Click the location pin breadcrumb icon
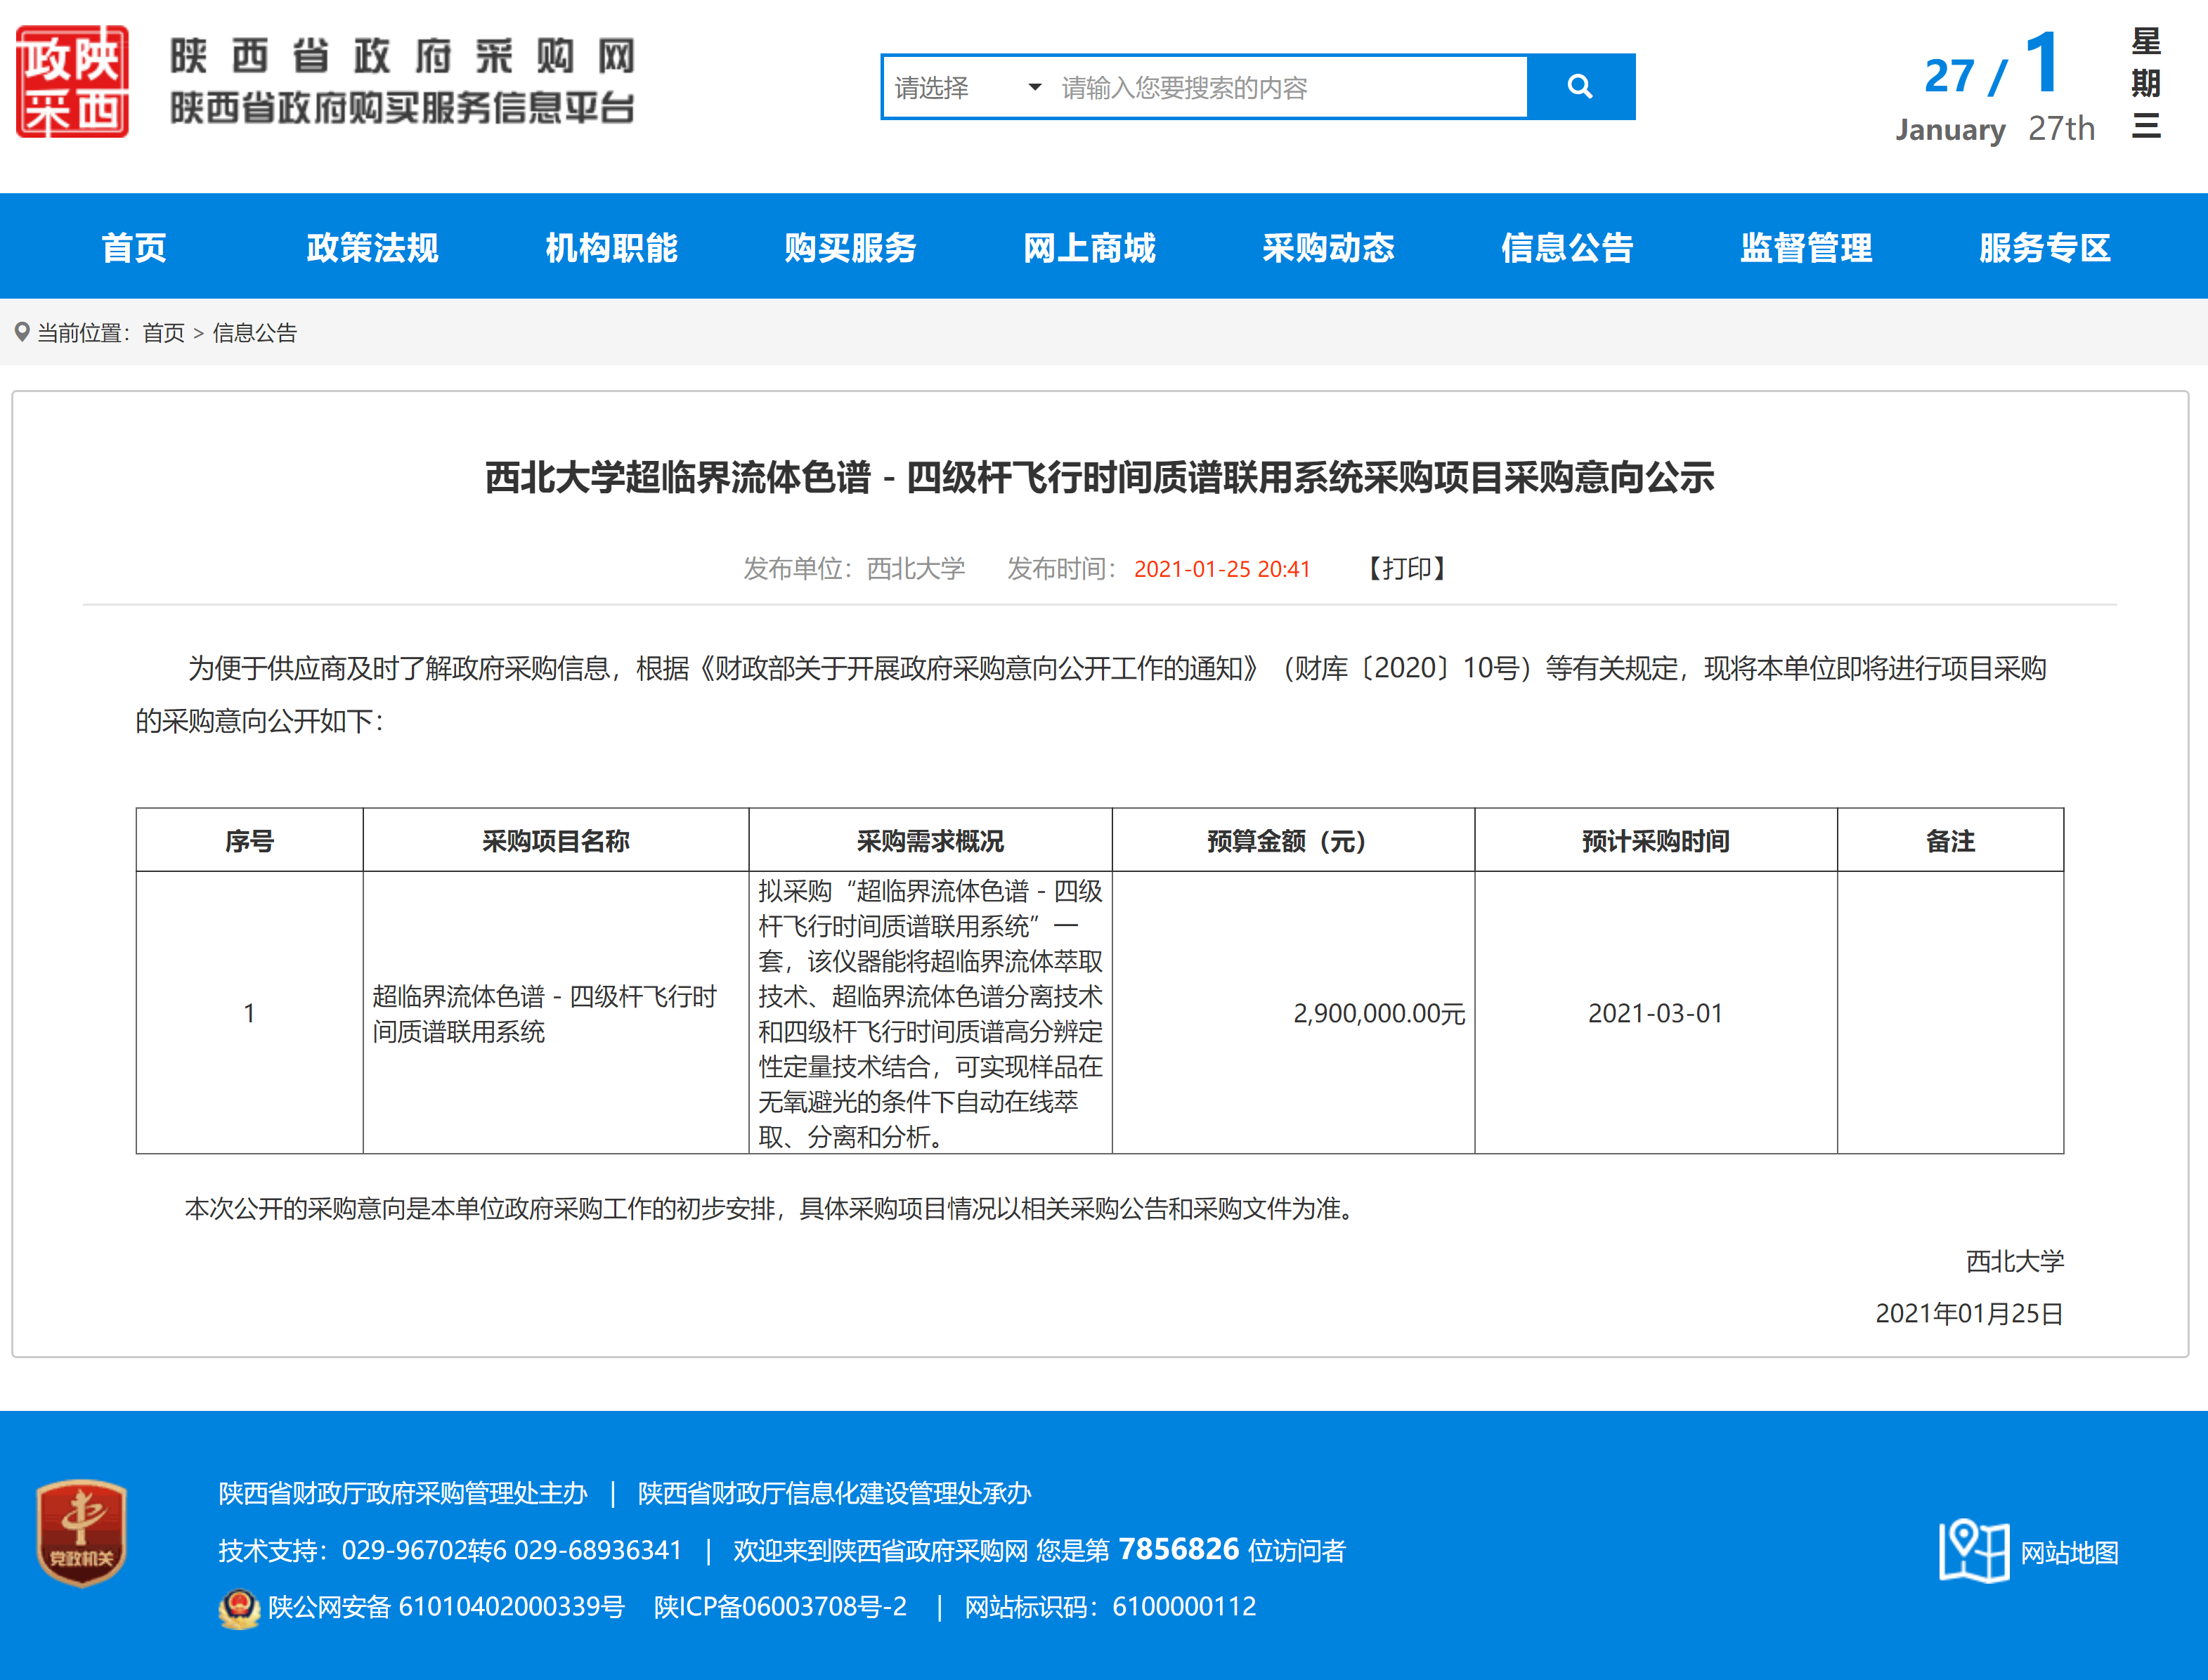 [22, 332]
